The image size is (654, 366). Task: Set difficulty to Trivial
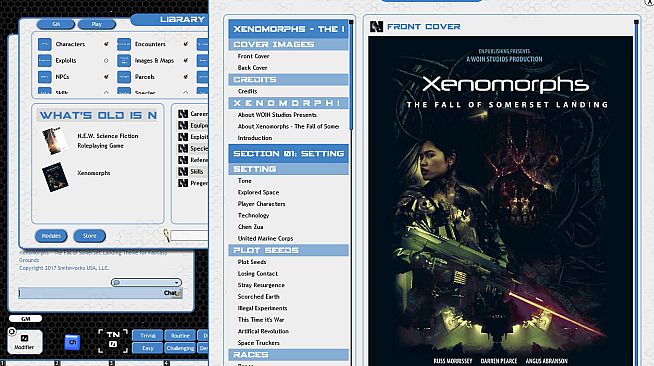pos(148,336)
